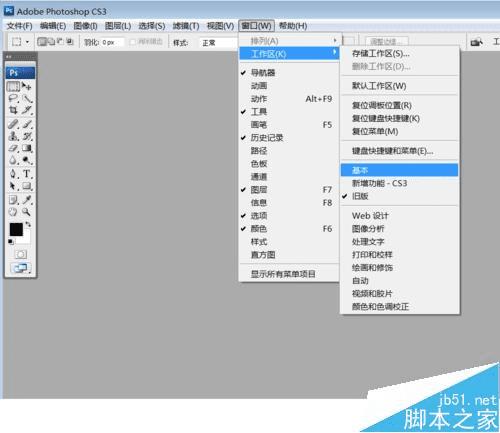Select the Rectangle shape tool
The width and height of the screenshot is (500, 433).
pos(27,186)
